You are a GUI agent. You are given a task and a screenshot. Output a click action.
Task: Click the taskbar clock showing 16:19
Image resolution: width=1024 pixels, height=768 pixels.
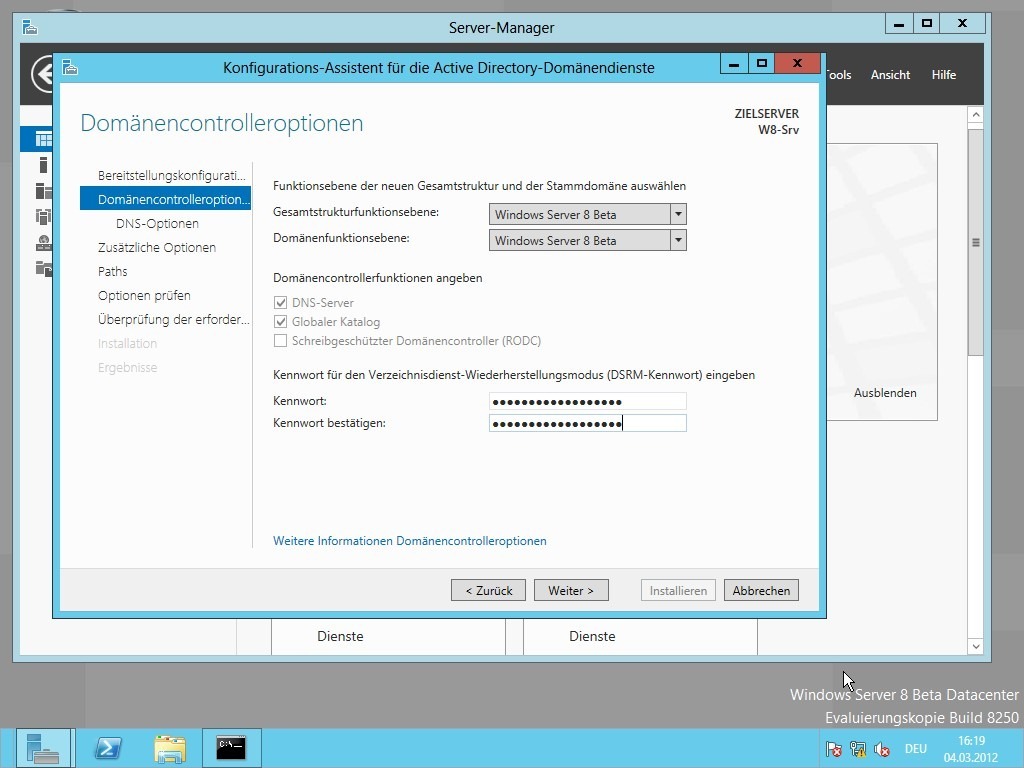(971, 749)
